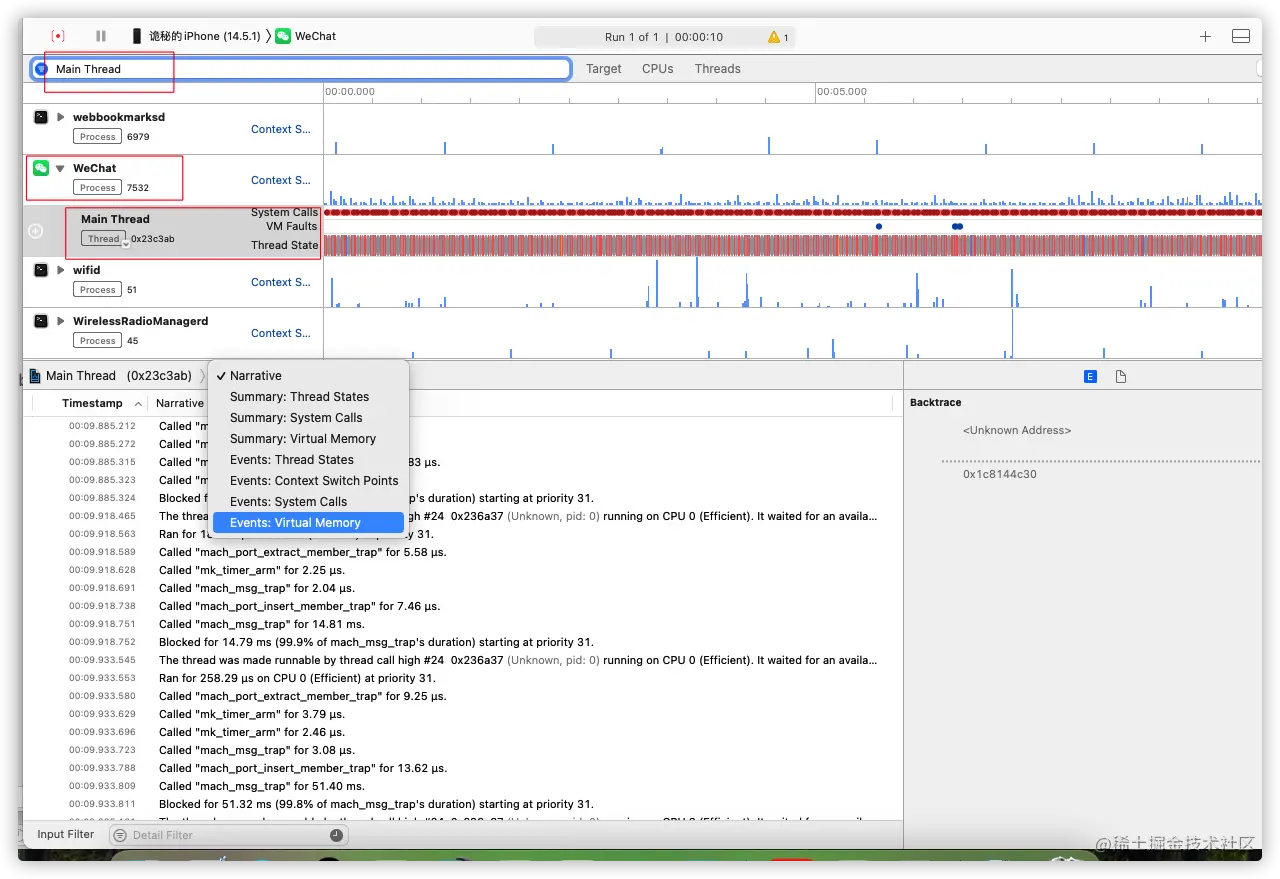The image size is (1280, 879).
Task: Open recent filters clock icon
Action: 336,835
